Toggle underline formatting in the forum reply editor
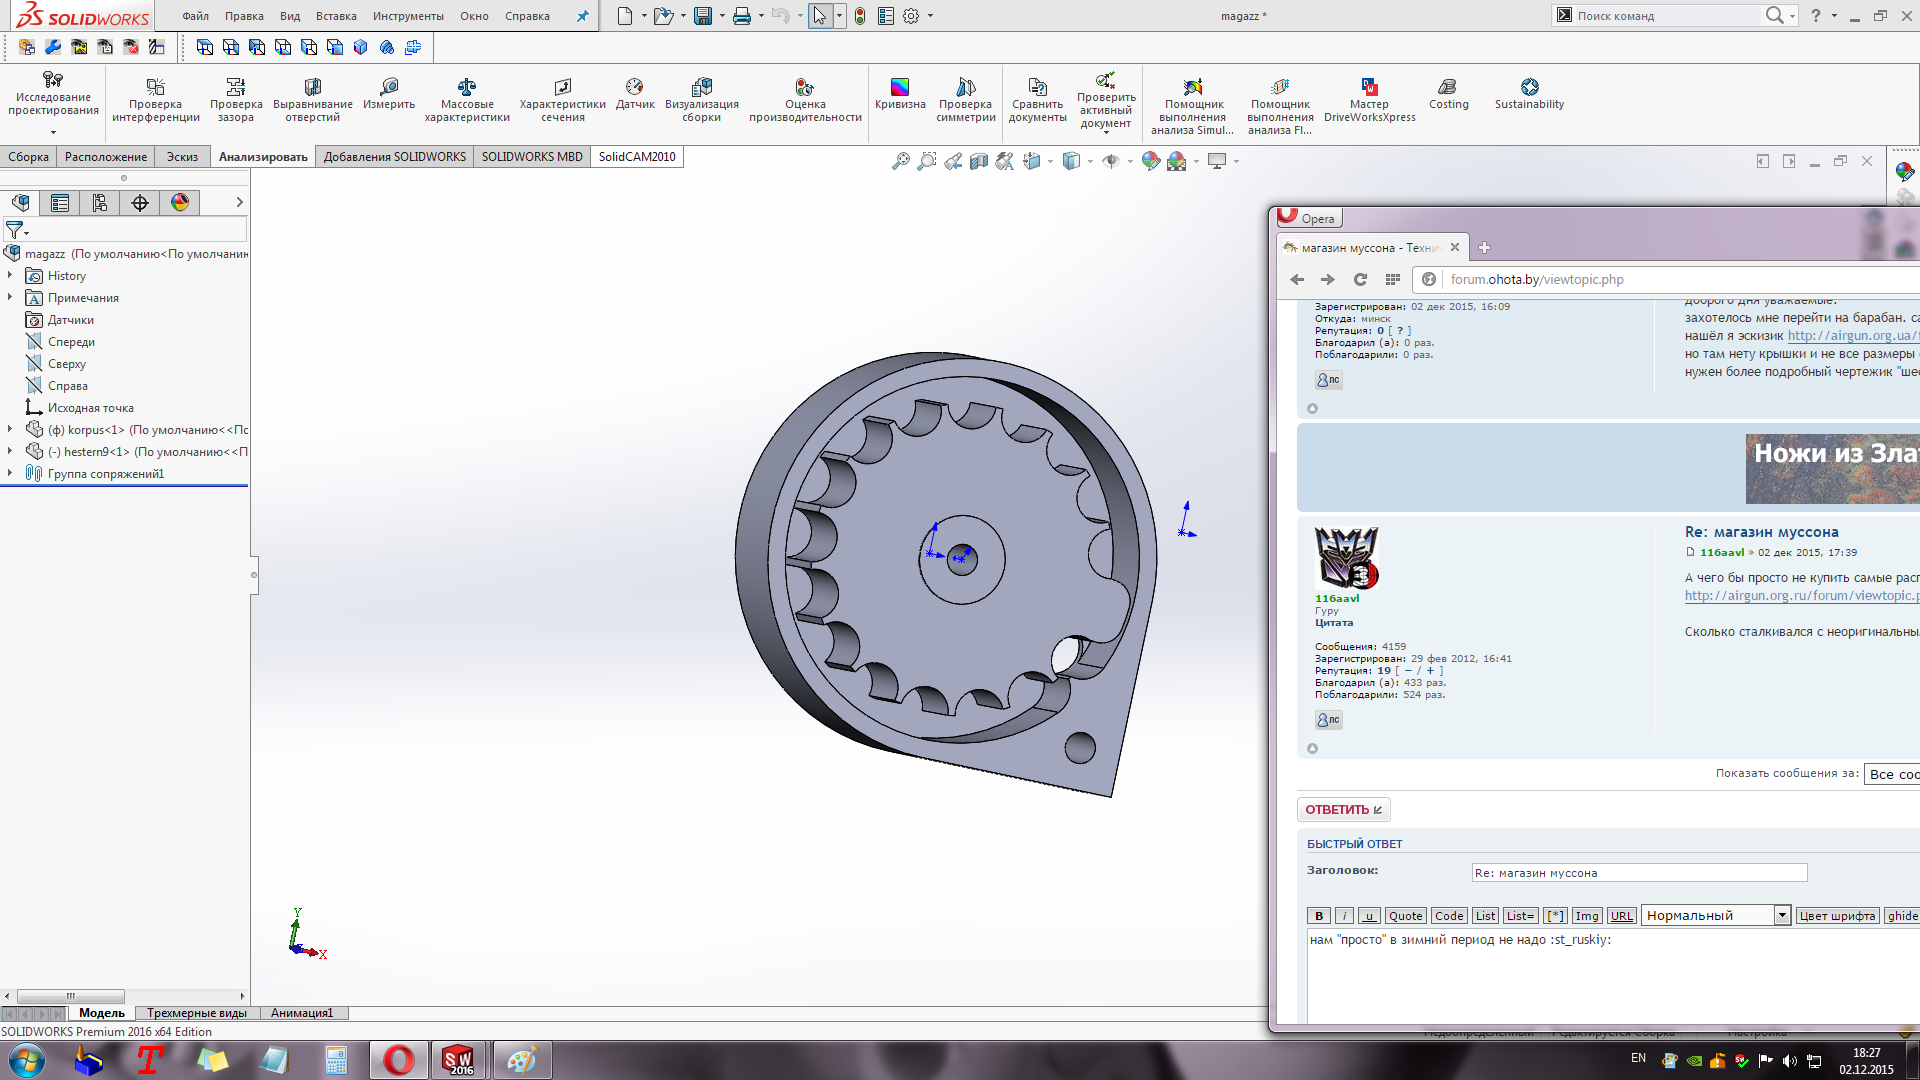The height and width of the screenshot is (1080, 1920). coord(1370,916)
